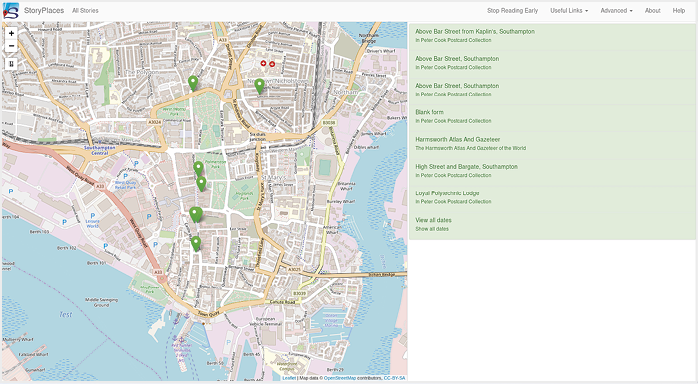Open green marker beside Palmerston Park
This screenshot has width=698, height=384.
tap(199, 169)
